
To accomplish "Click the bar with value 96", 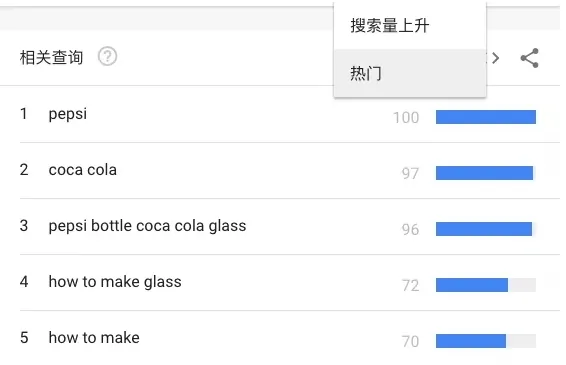I will click(484, 229).
